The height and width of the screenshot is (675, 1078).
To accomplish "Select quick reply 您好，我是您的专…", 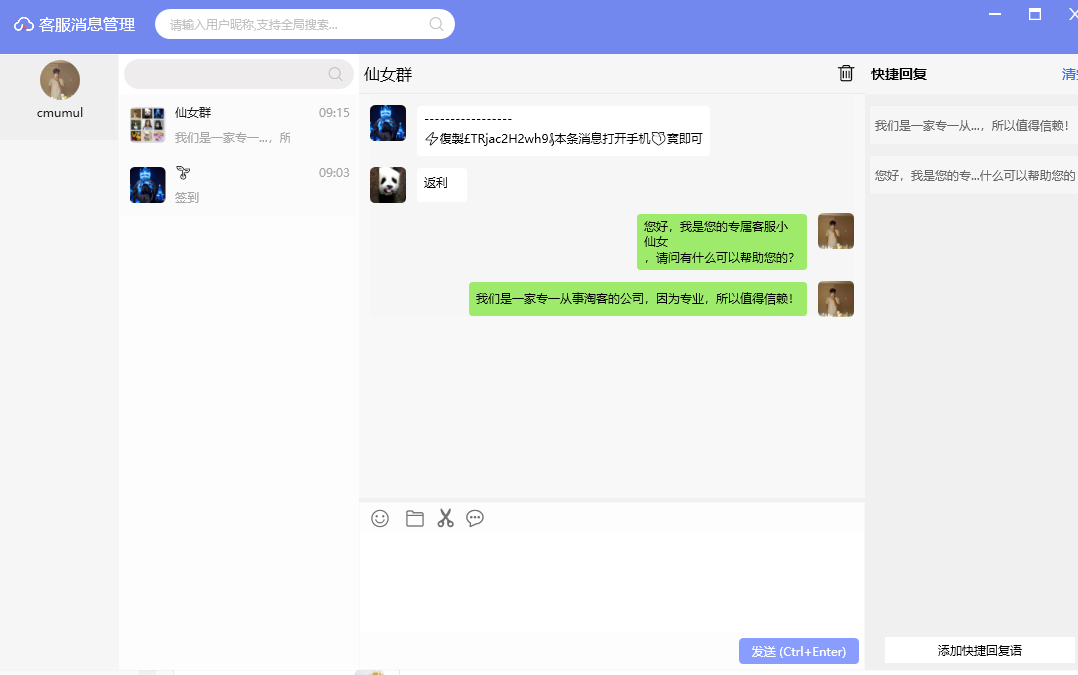I will pos(974,175).
